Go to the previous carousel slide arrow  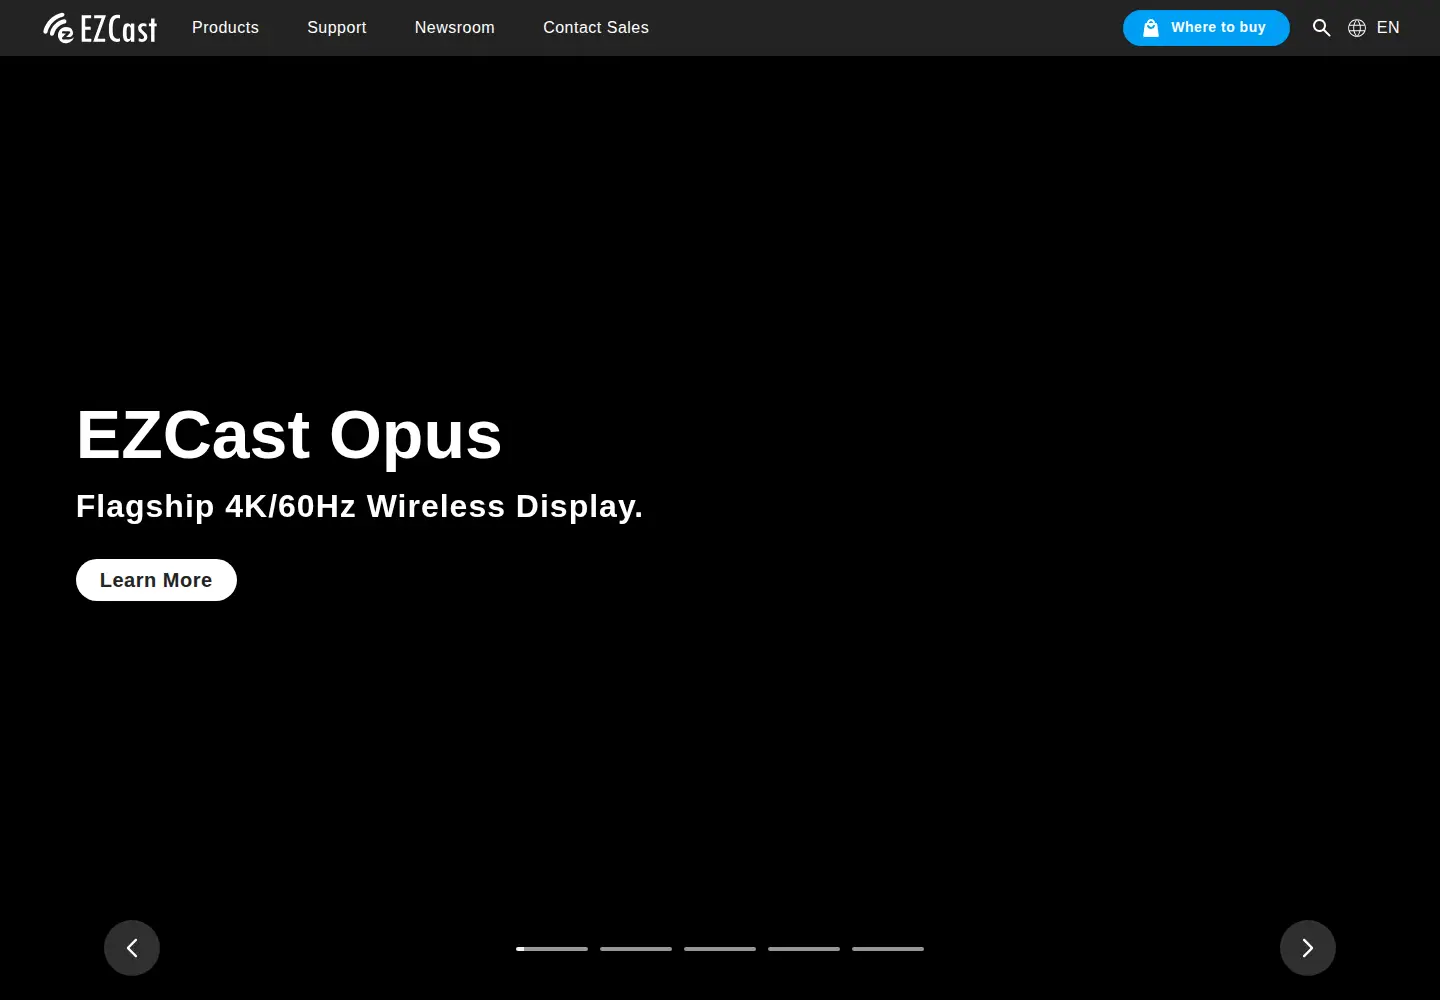132,948
